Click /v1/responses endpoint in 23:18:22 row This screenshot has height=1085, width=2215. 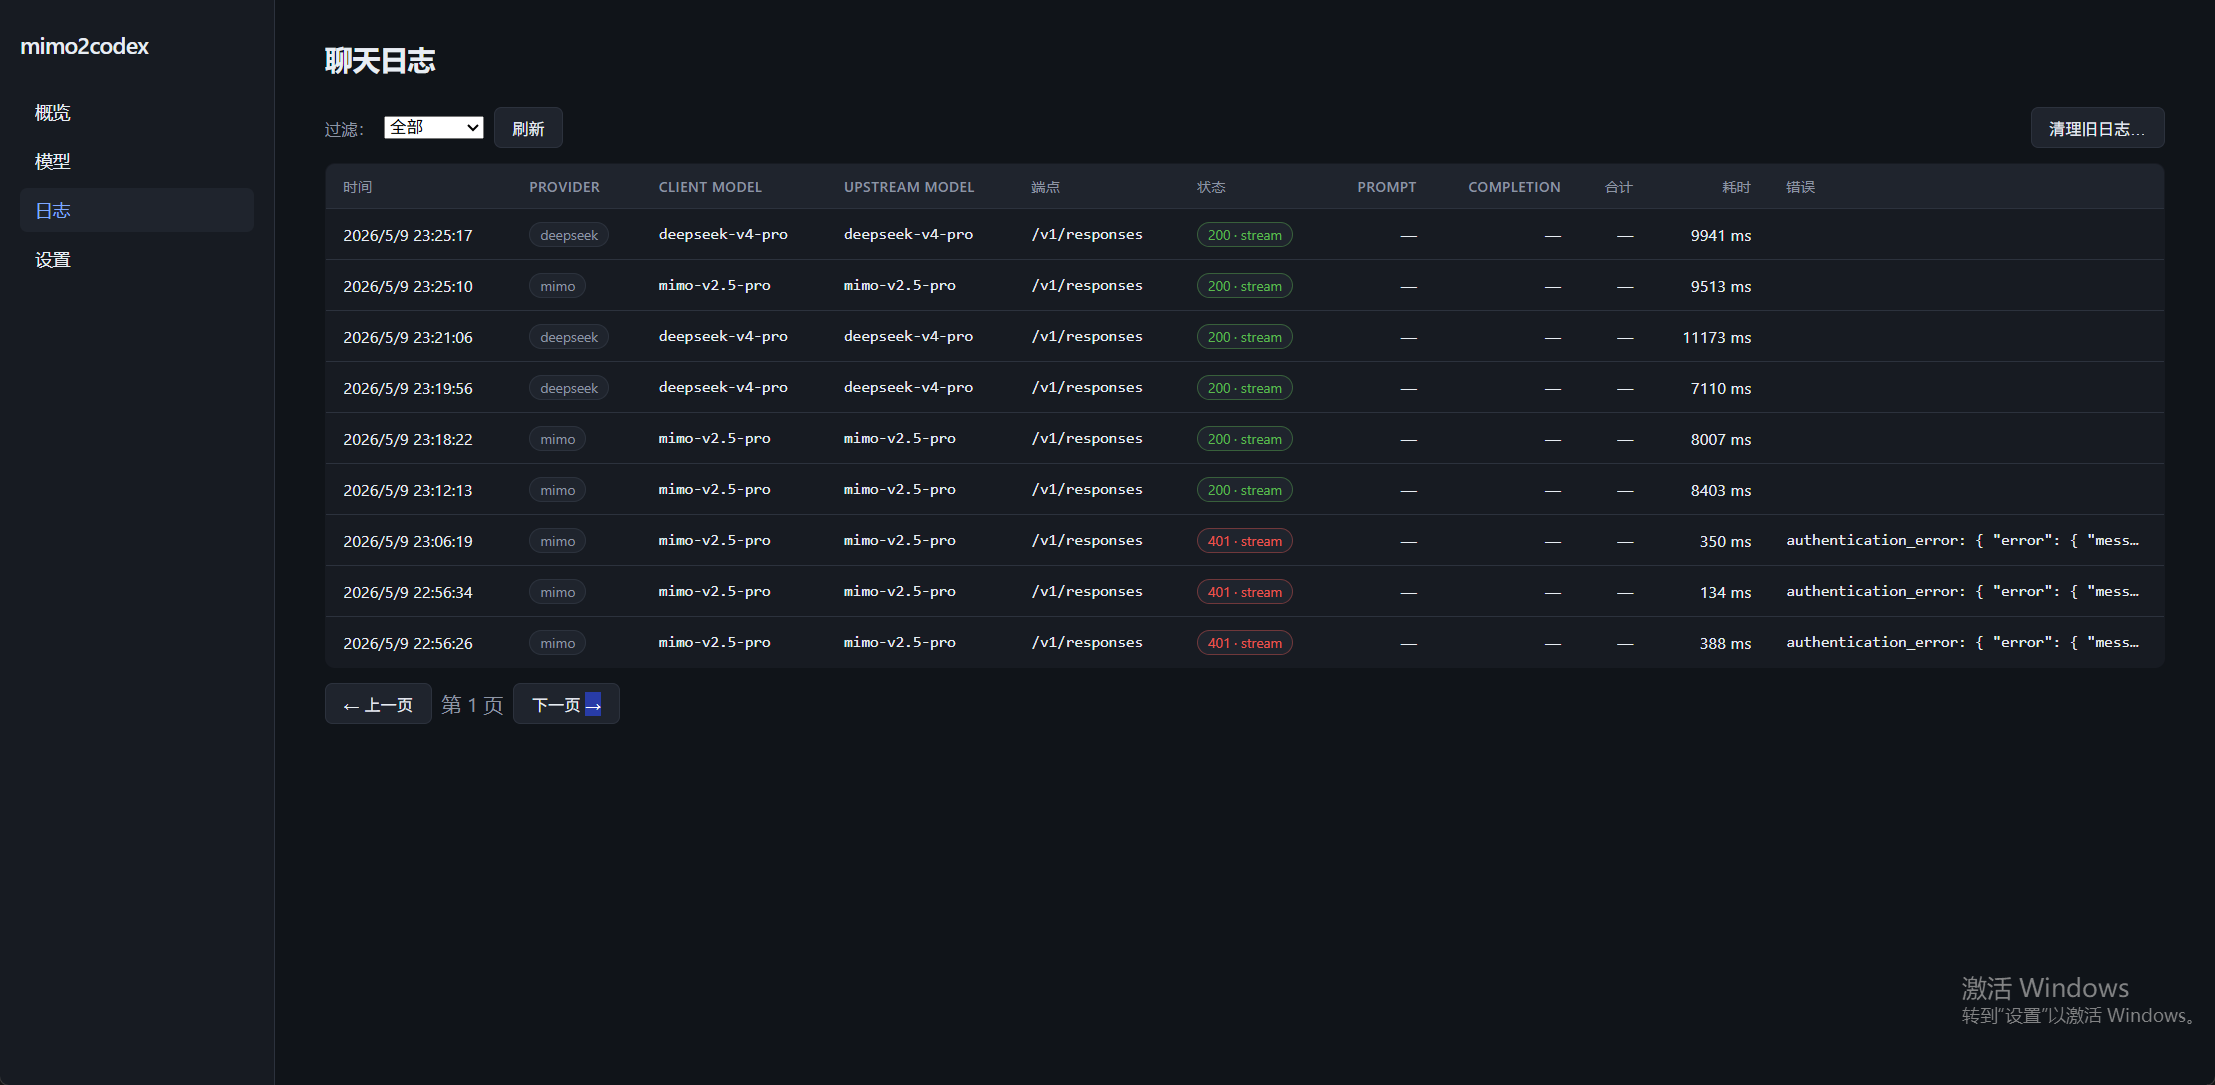(x=1087, y=438)
